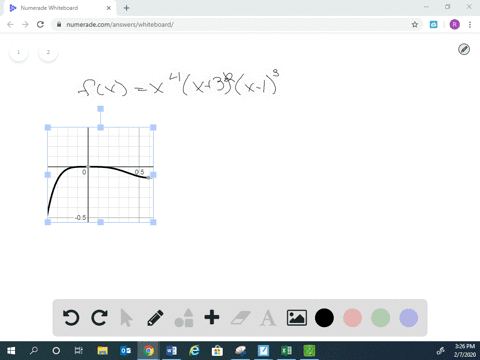The width and height of the screenshot is (480, 360).
Task: Switch to Chrome on taskbar
Action: [148, 351]
